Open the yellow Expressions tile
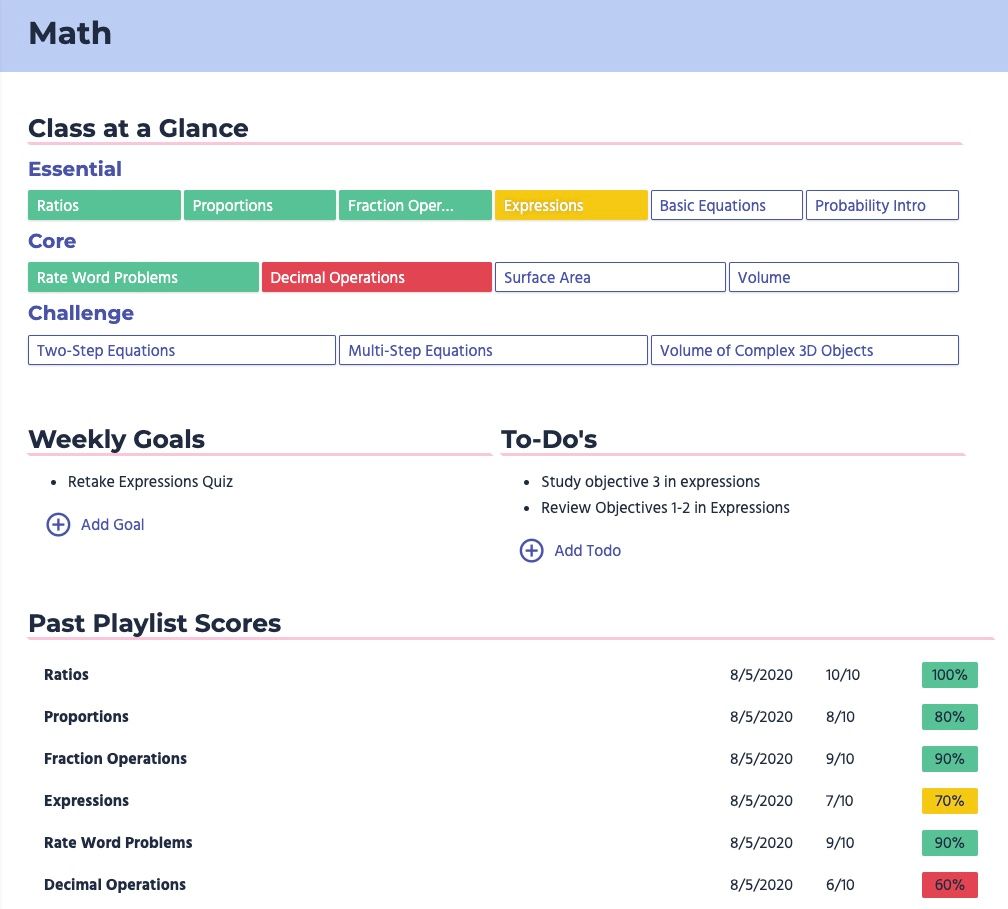Viewport: 1008px width, 909px height. (571, 205)
